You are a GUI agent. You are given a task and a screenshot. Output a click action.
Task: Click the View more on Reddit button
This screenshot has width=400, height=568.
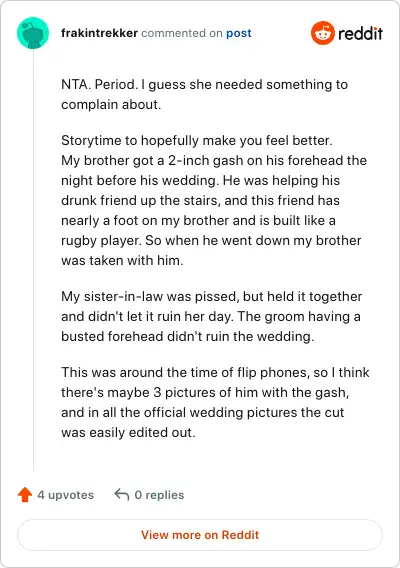(200, 535)
